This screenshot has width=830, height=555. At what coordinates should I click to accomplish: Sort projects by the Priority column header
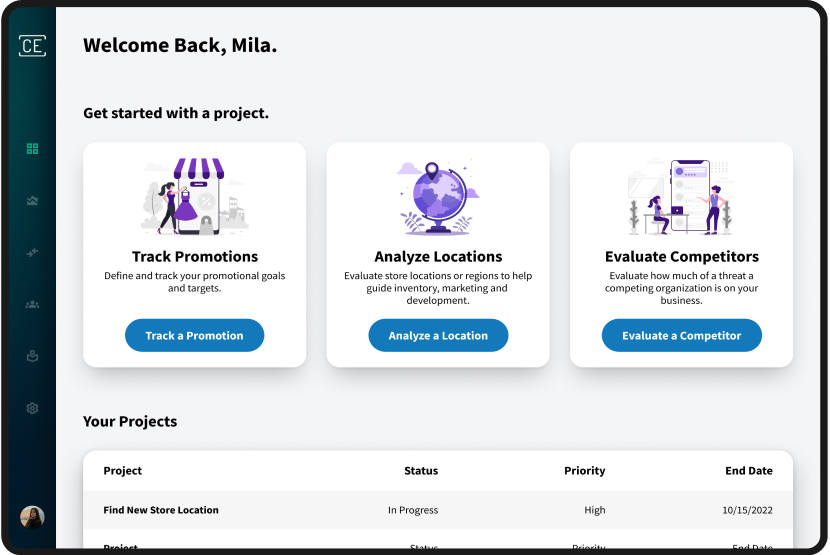click(585, 471)
